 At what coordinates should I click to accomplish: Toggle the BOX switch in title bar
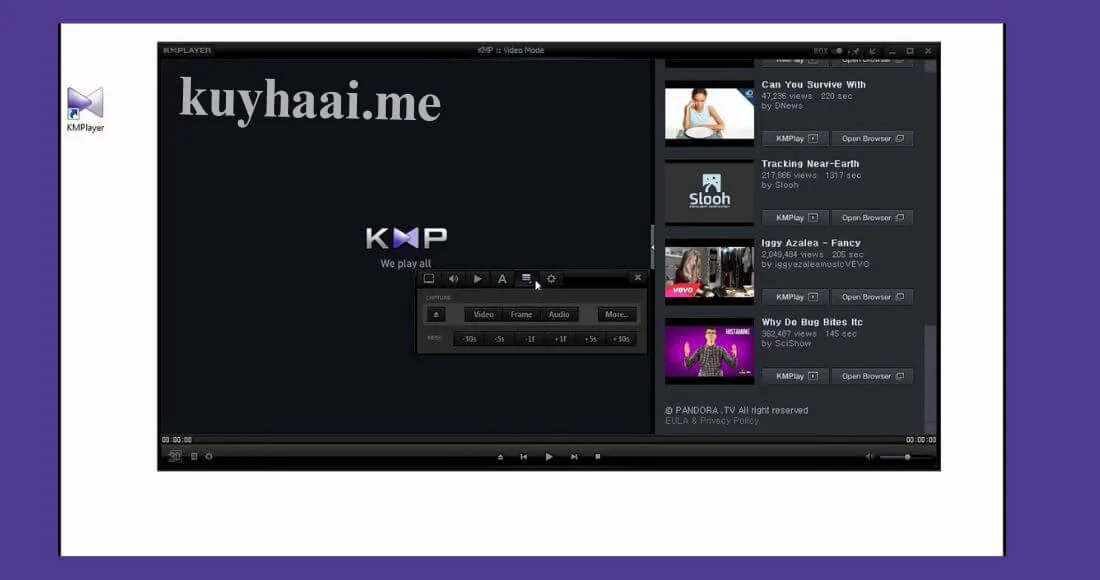point(829,50)
